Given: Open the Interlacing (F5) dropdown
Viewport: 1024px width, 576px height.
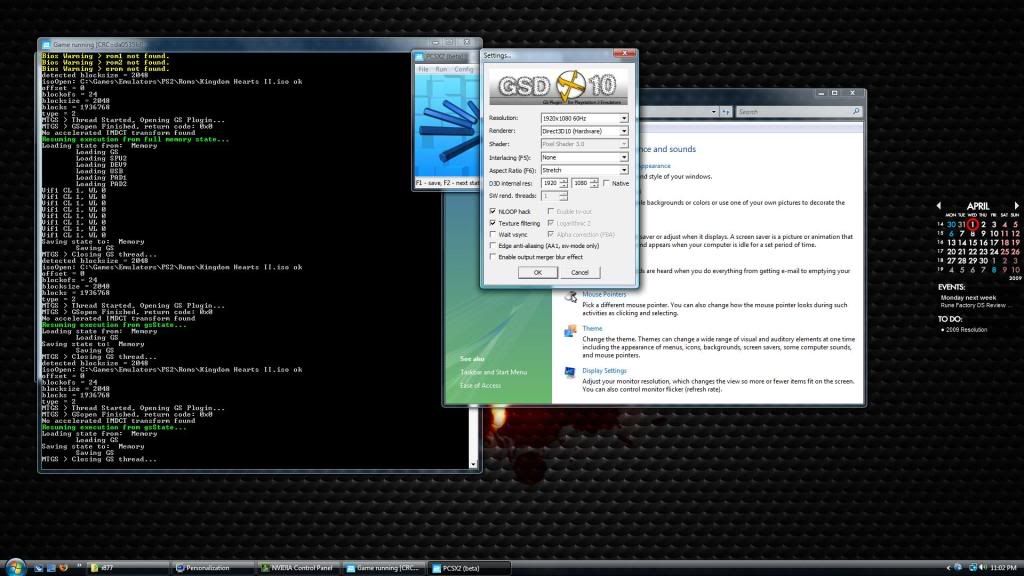Looking at the screenshot, I should pyautogui.click(x=624, y=157).
